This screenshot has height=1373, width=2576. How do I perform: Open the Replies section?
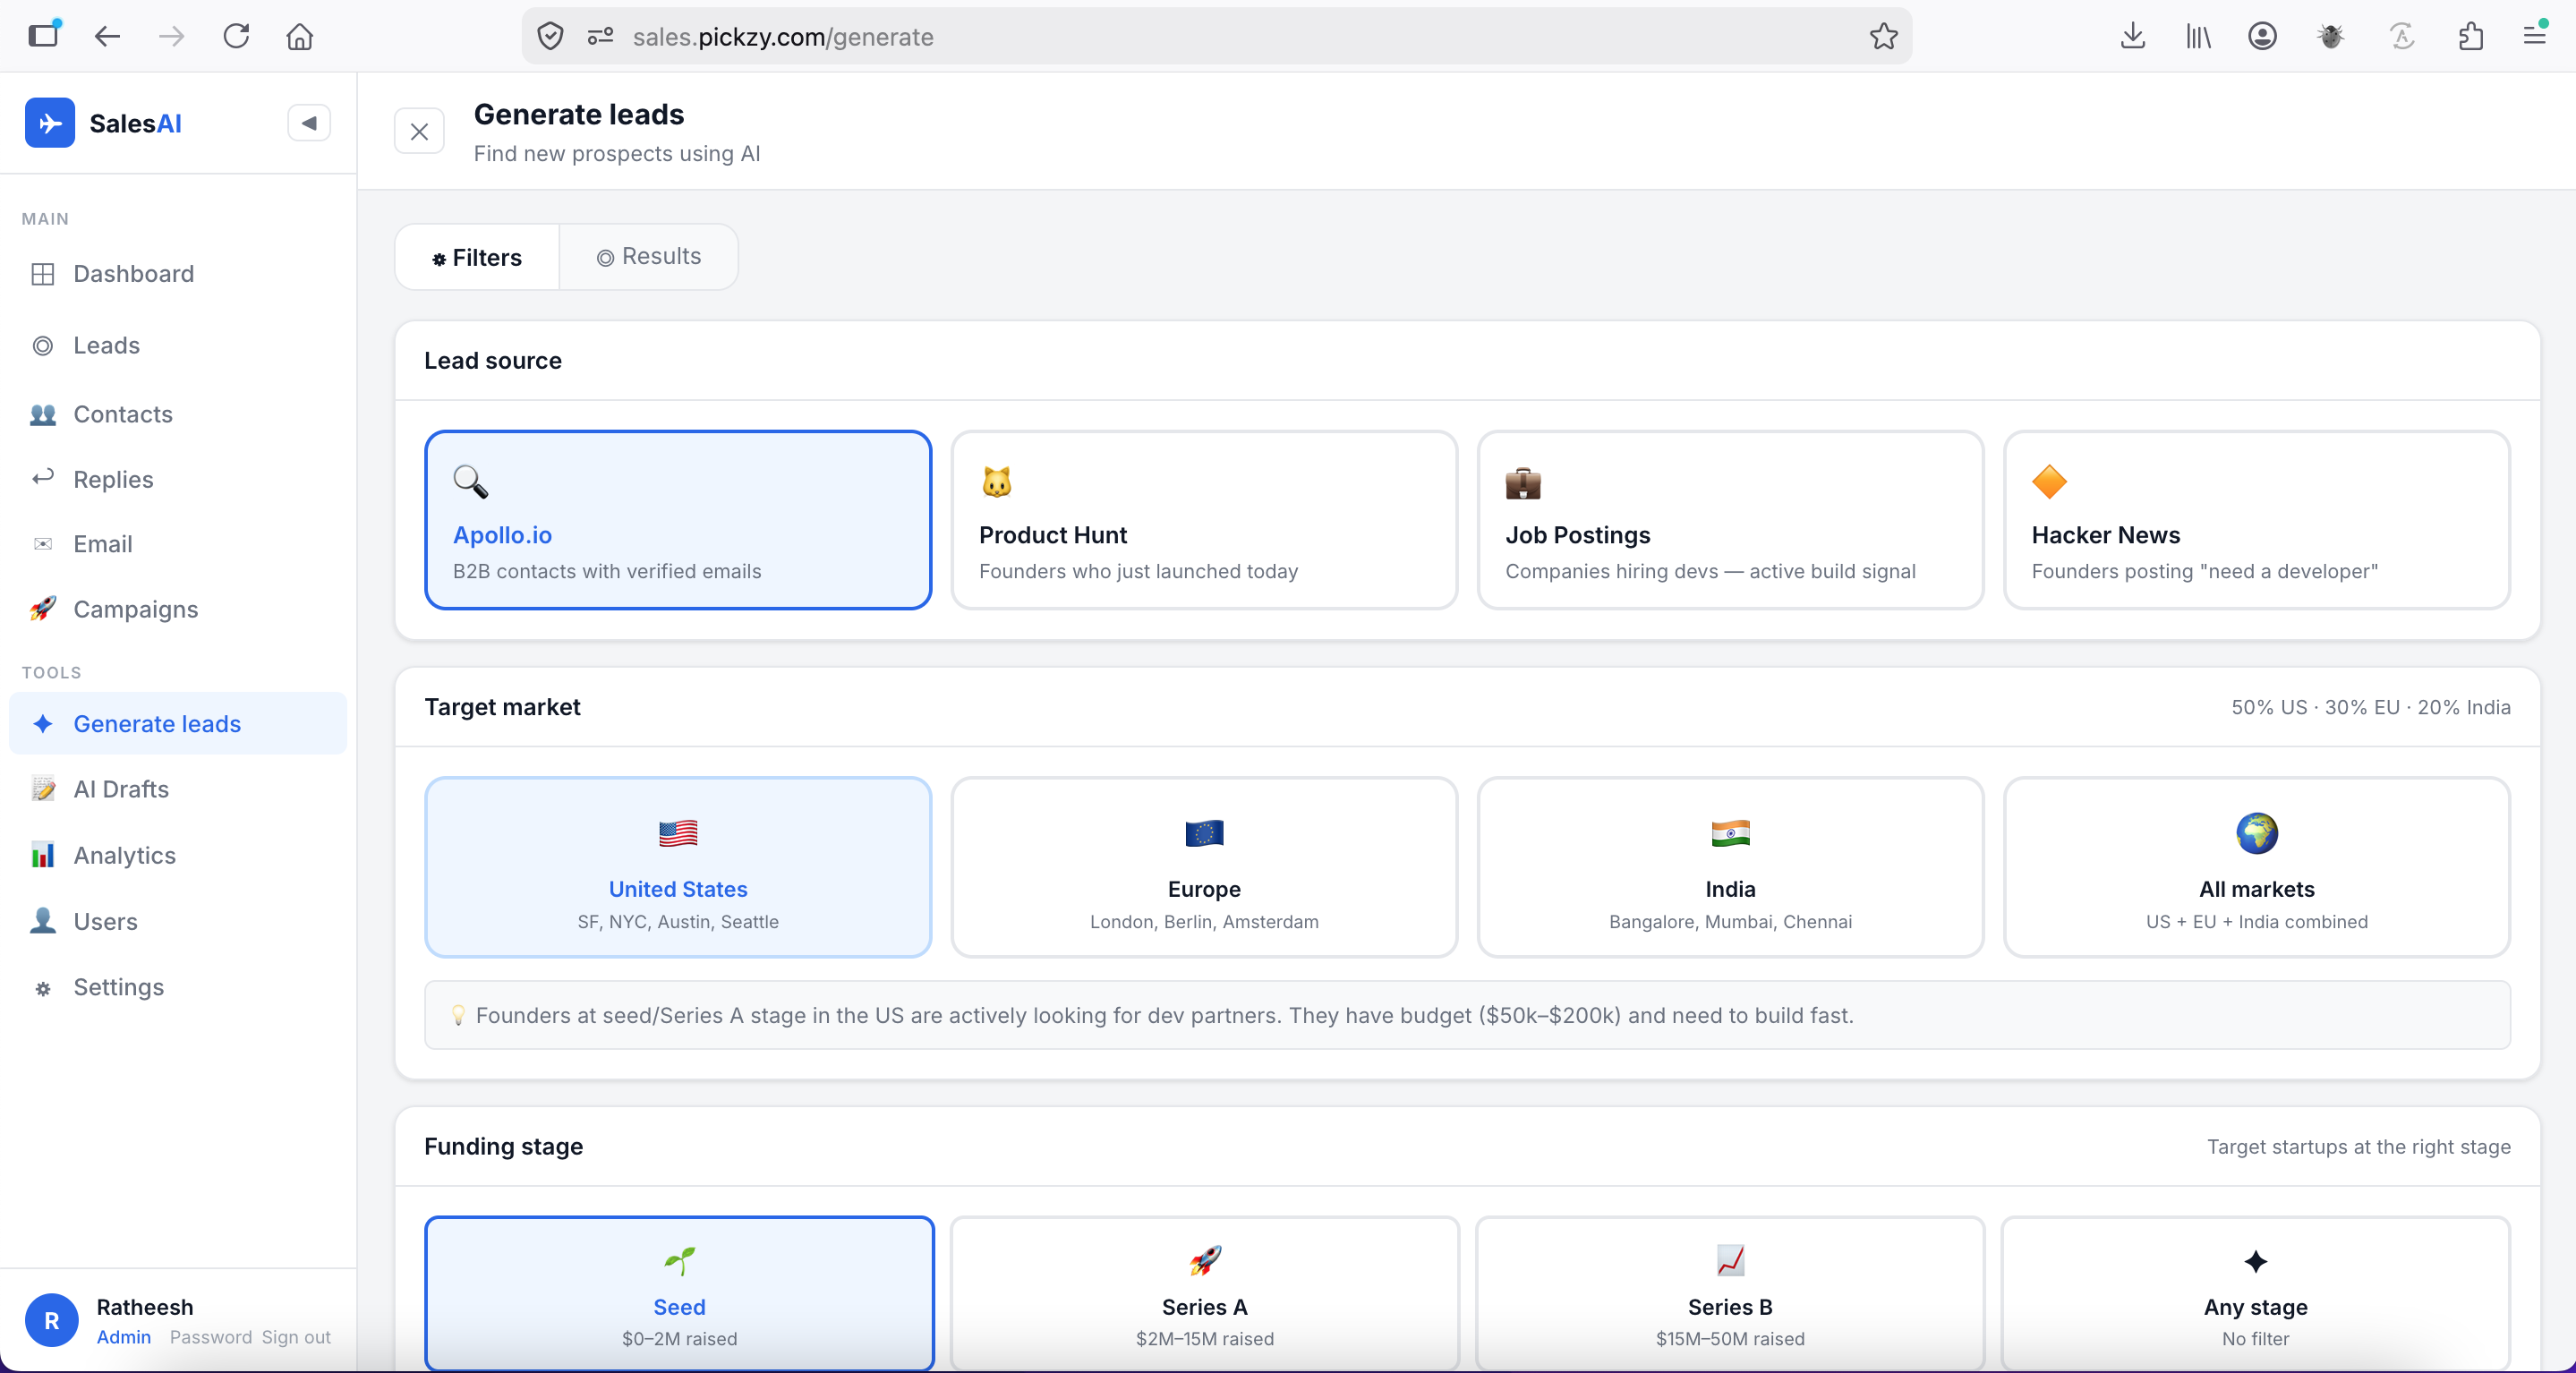[178, 479]
